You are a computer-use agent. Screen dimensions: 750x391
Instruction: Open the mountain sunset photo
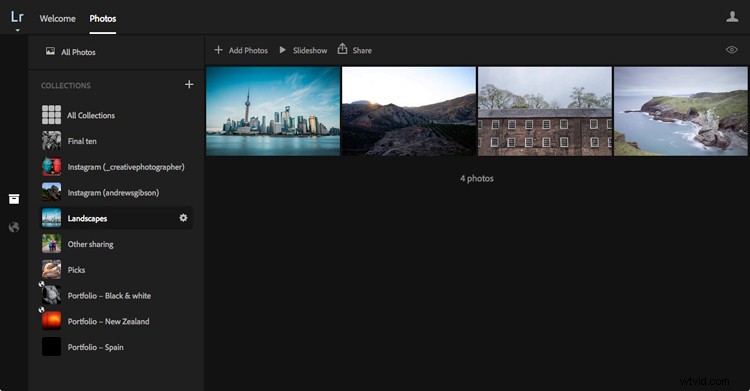pos(409,111)
